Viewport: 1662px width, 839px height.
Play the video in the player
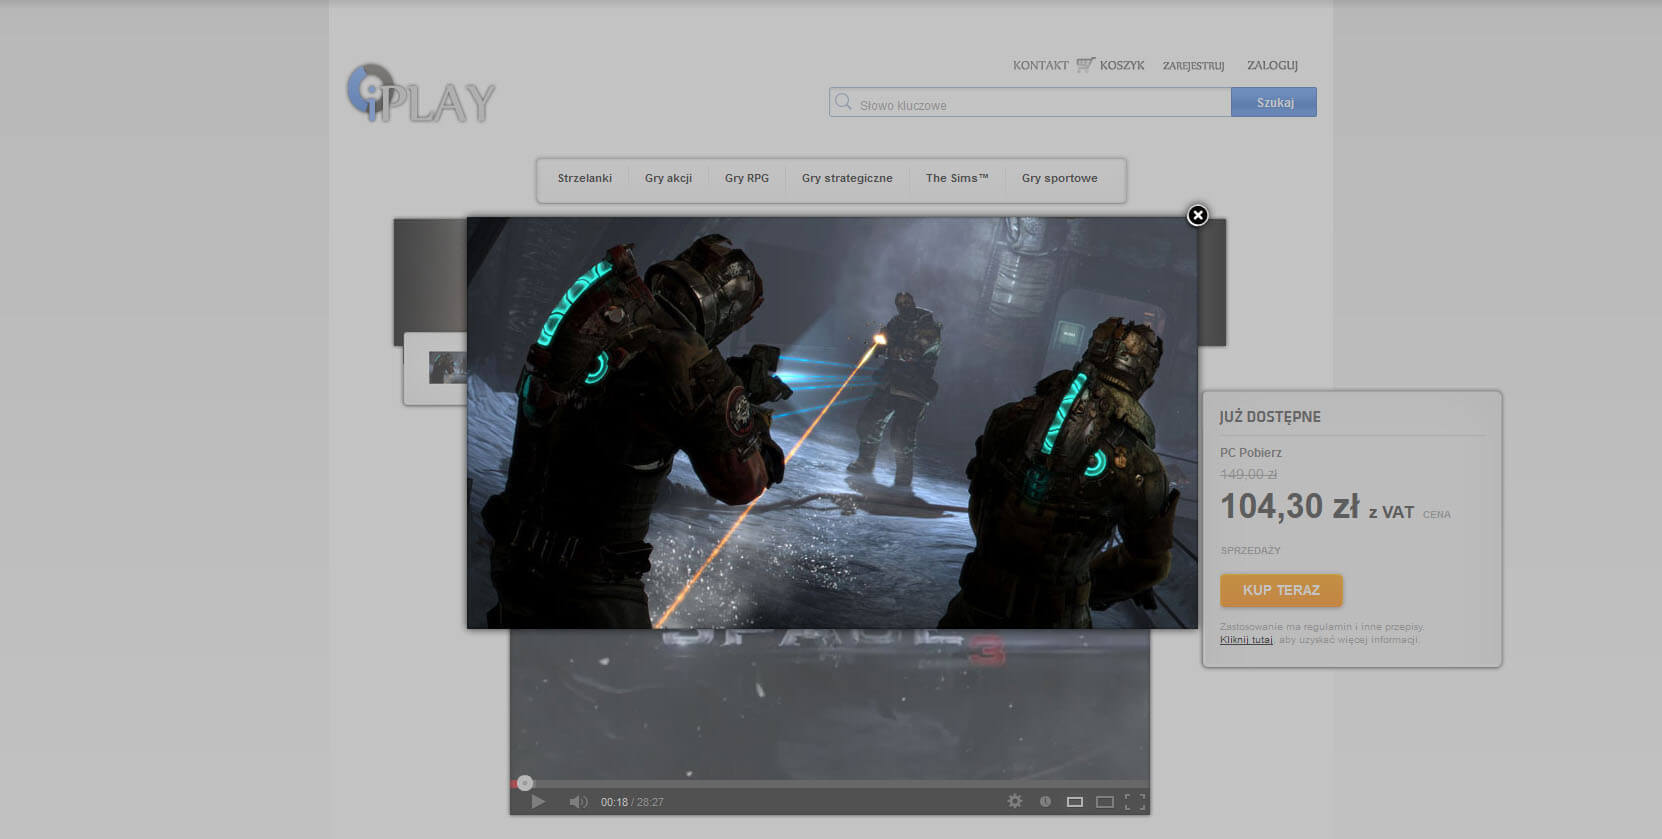(x=538, y=801)
